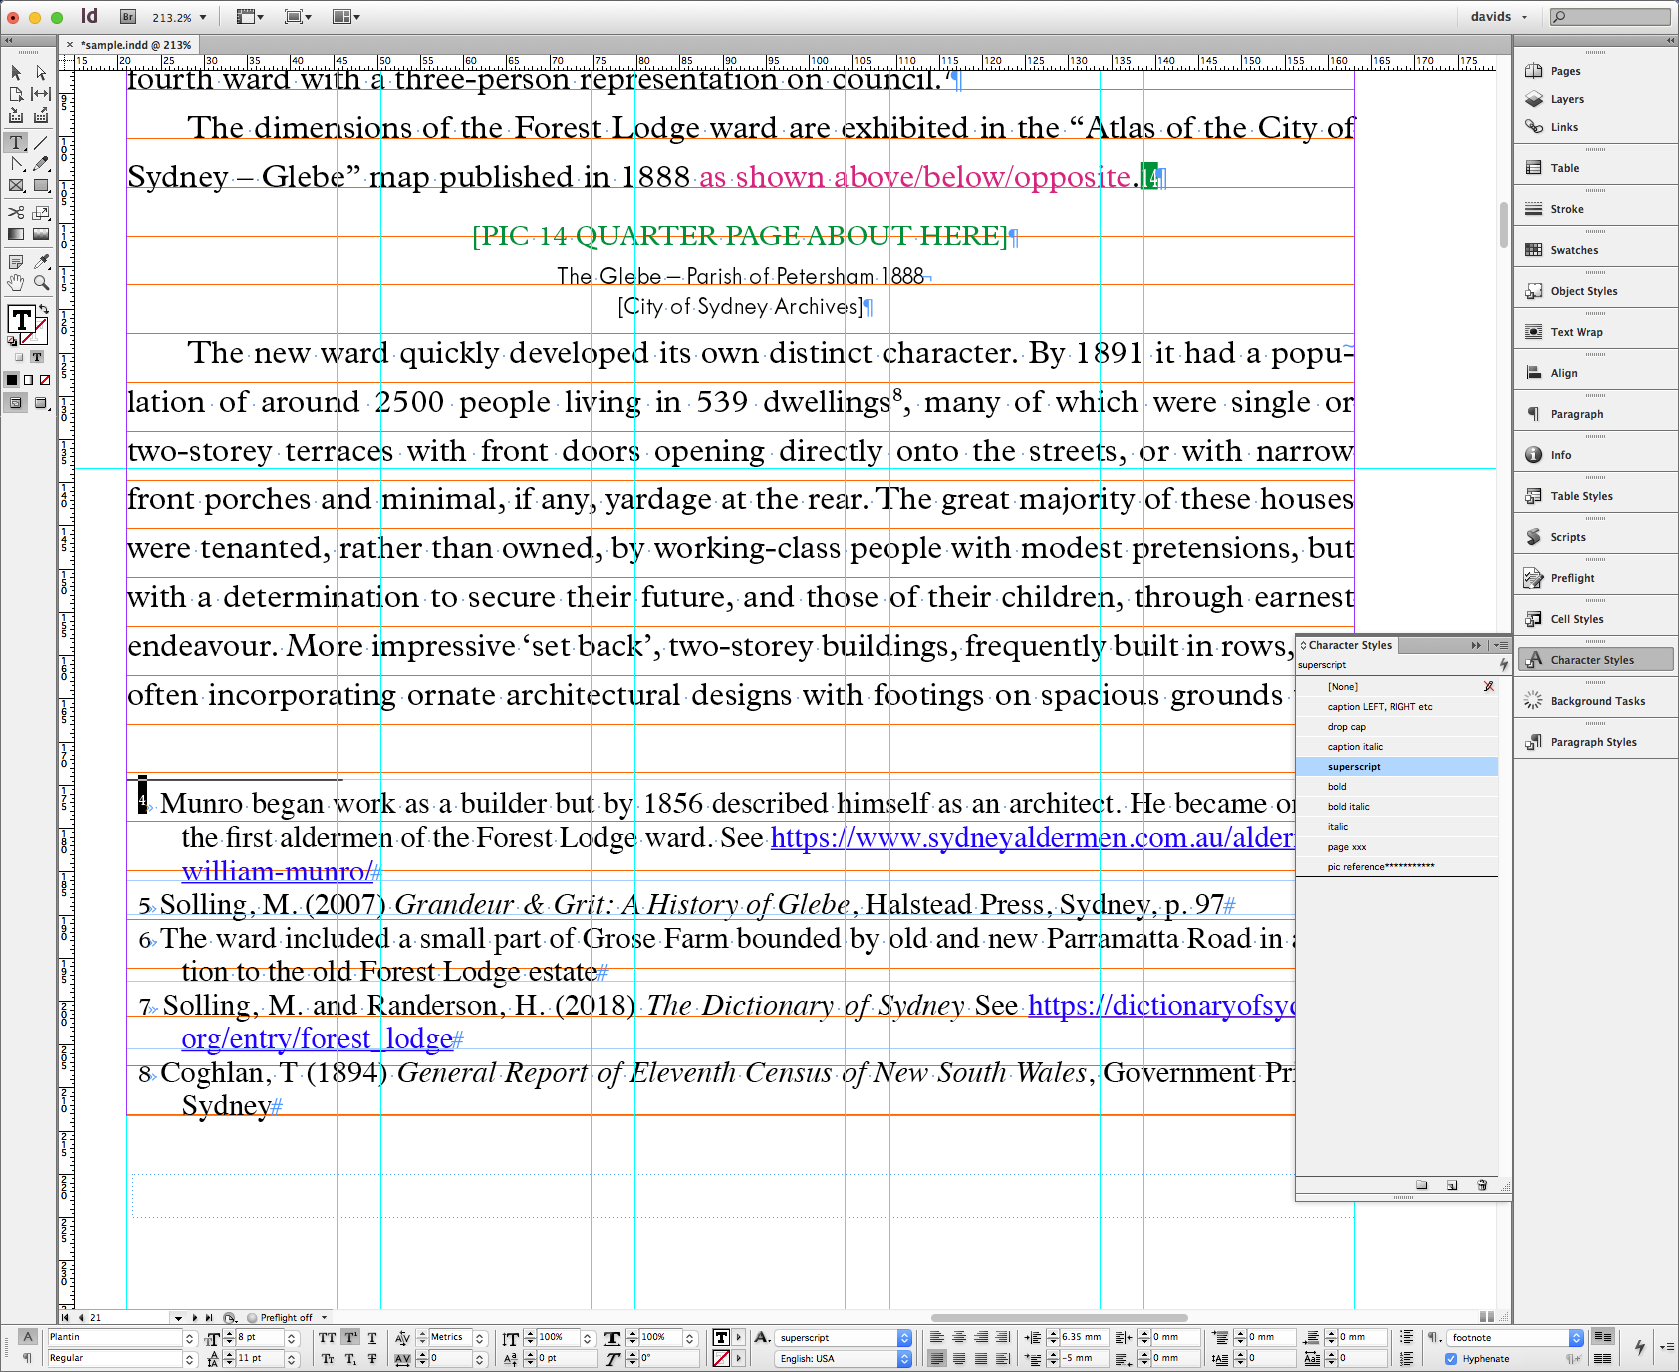Open the zoom level 213.2% dropdown
The image size is (1679, 1372).
tap(203, 17)
